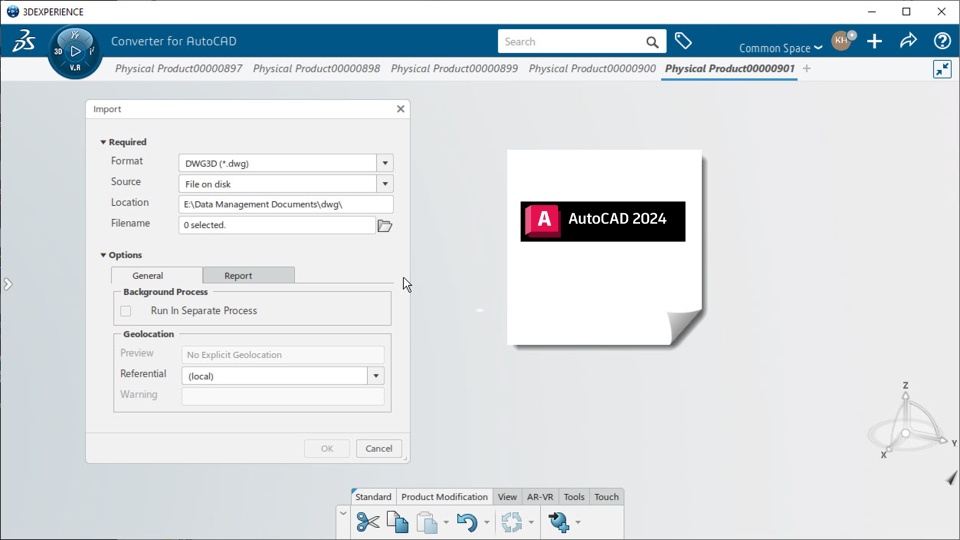Open the View toolbar tab
Viewport: 960px width, 540px height.
[507, 497]
